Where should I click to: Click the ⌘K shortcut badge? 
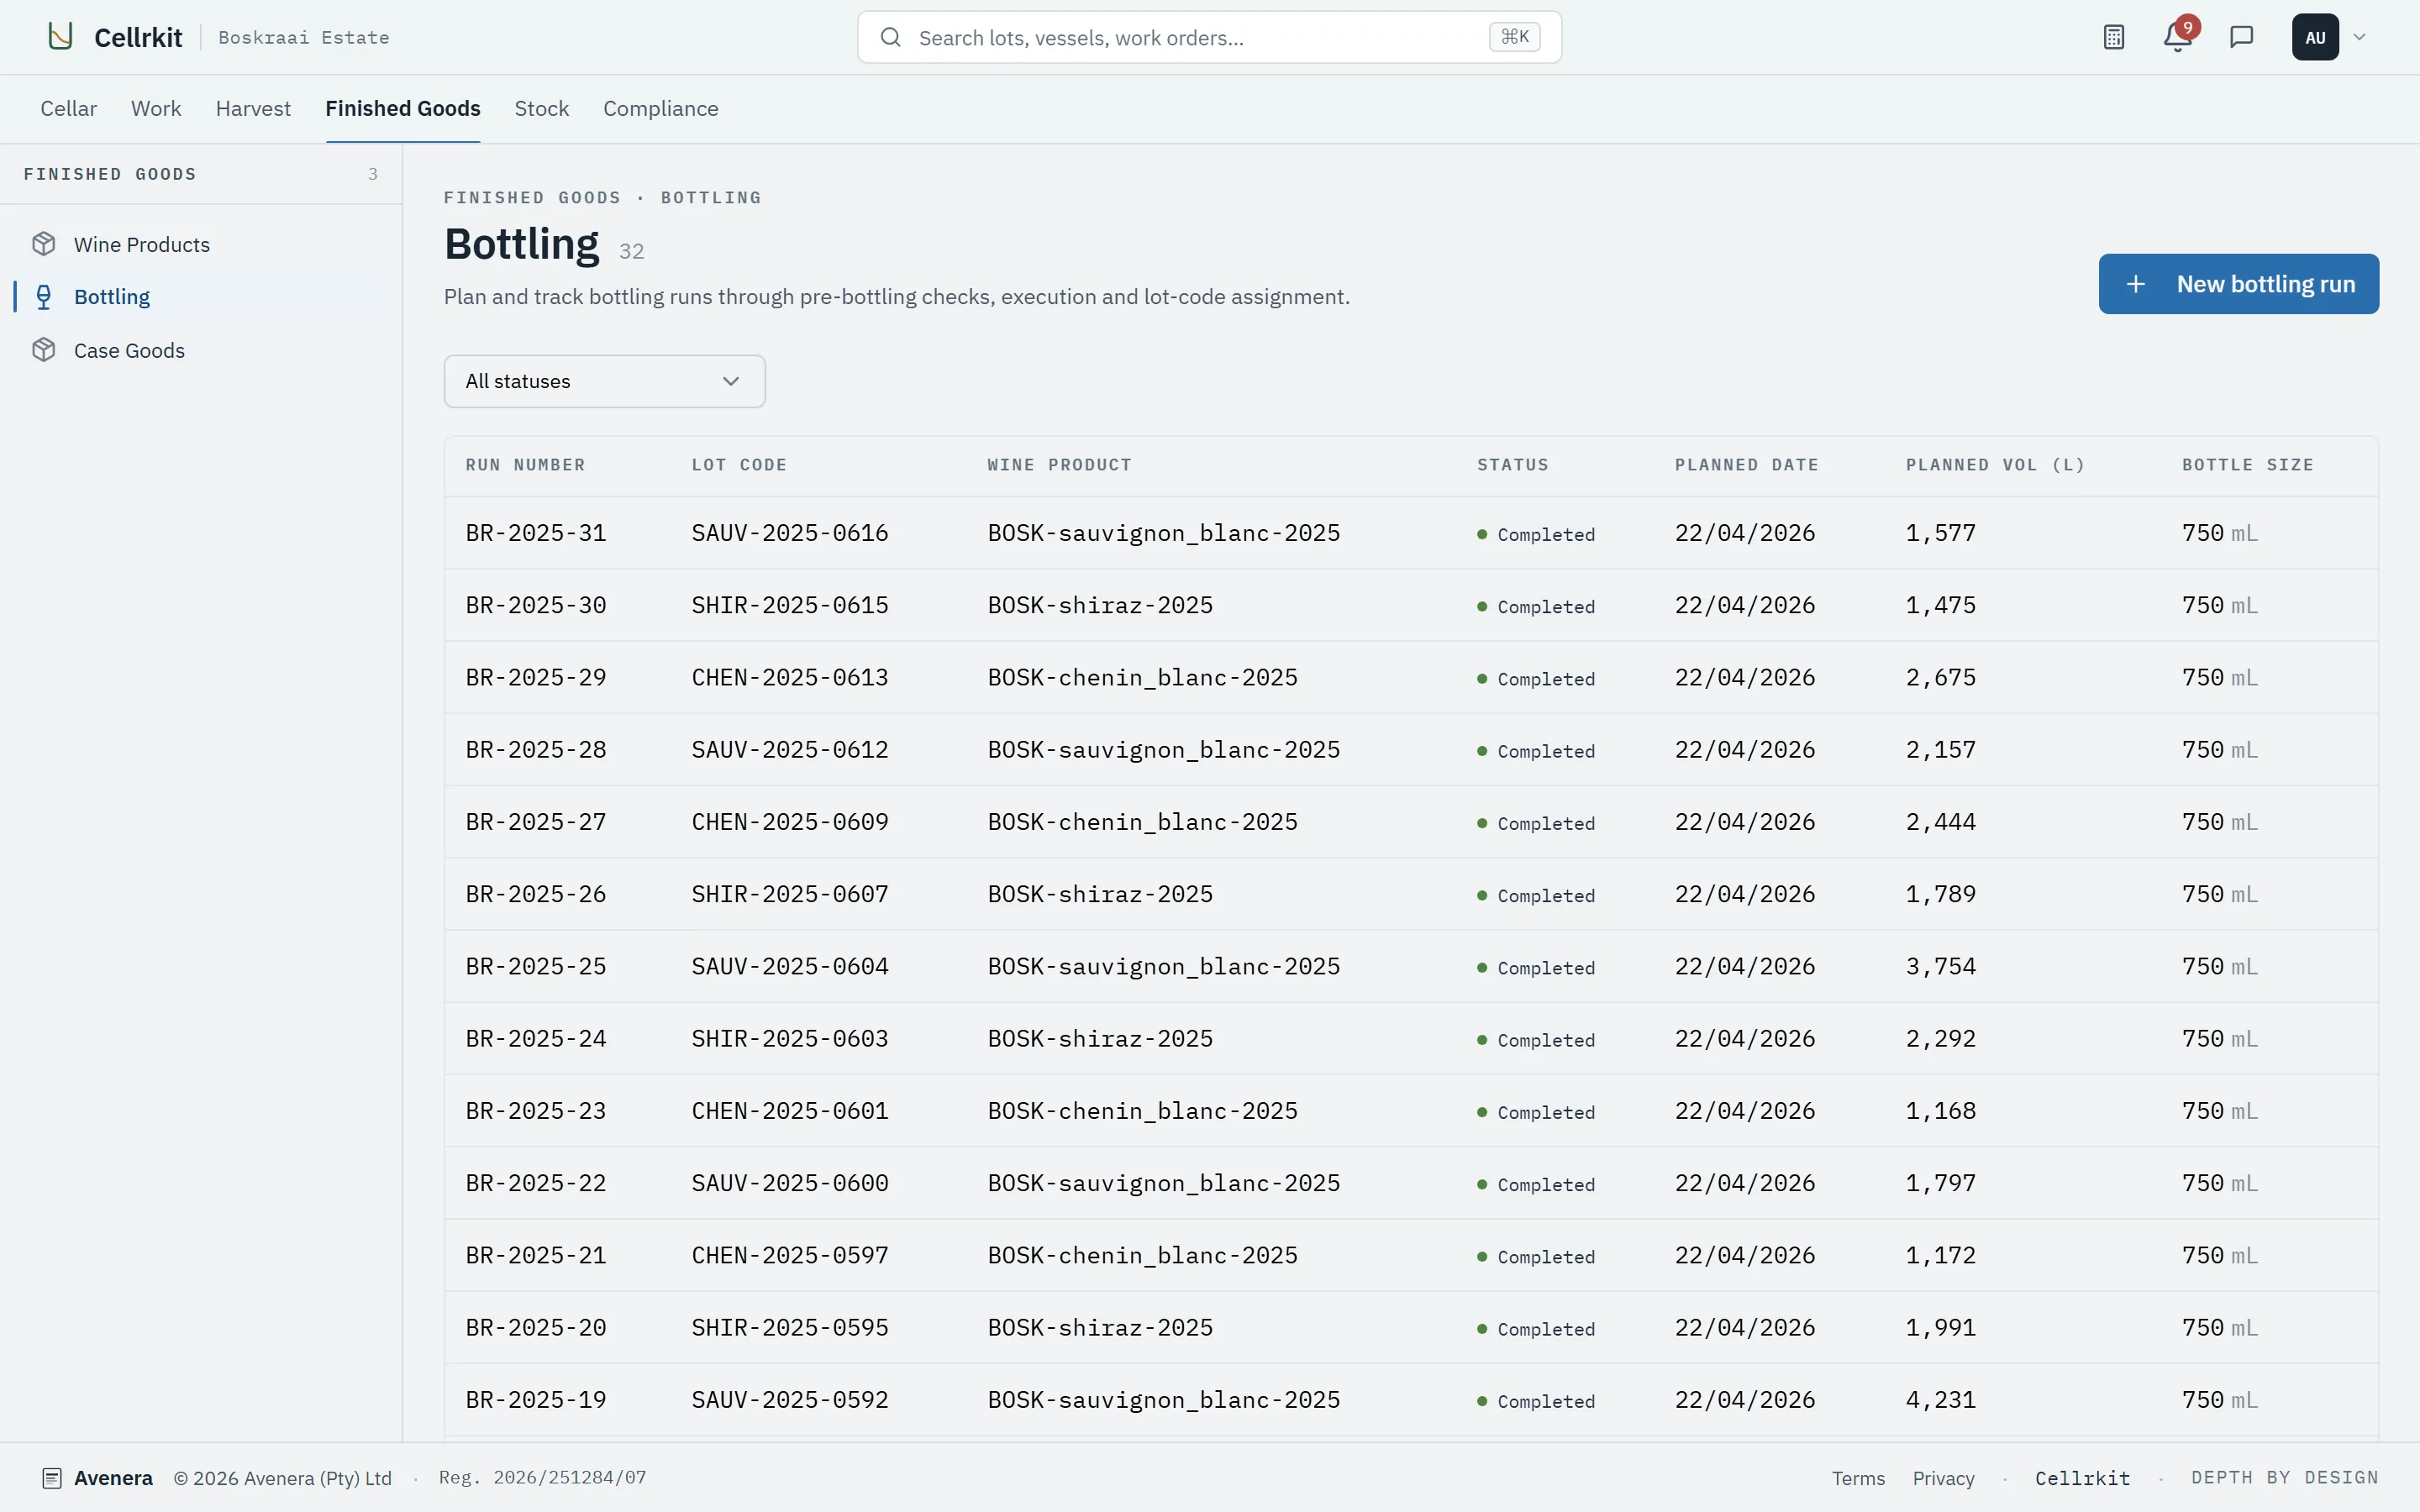(1514, 37)
